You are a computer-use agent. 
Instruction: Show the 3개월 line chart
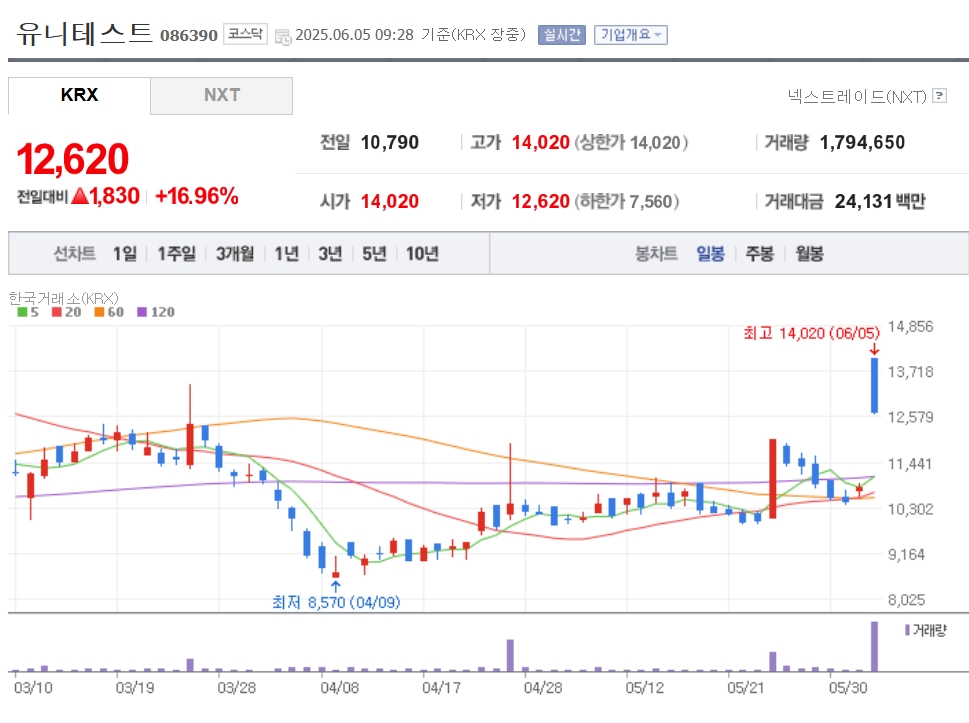click(235, 253)
